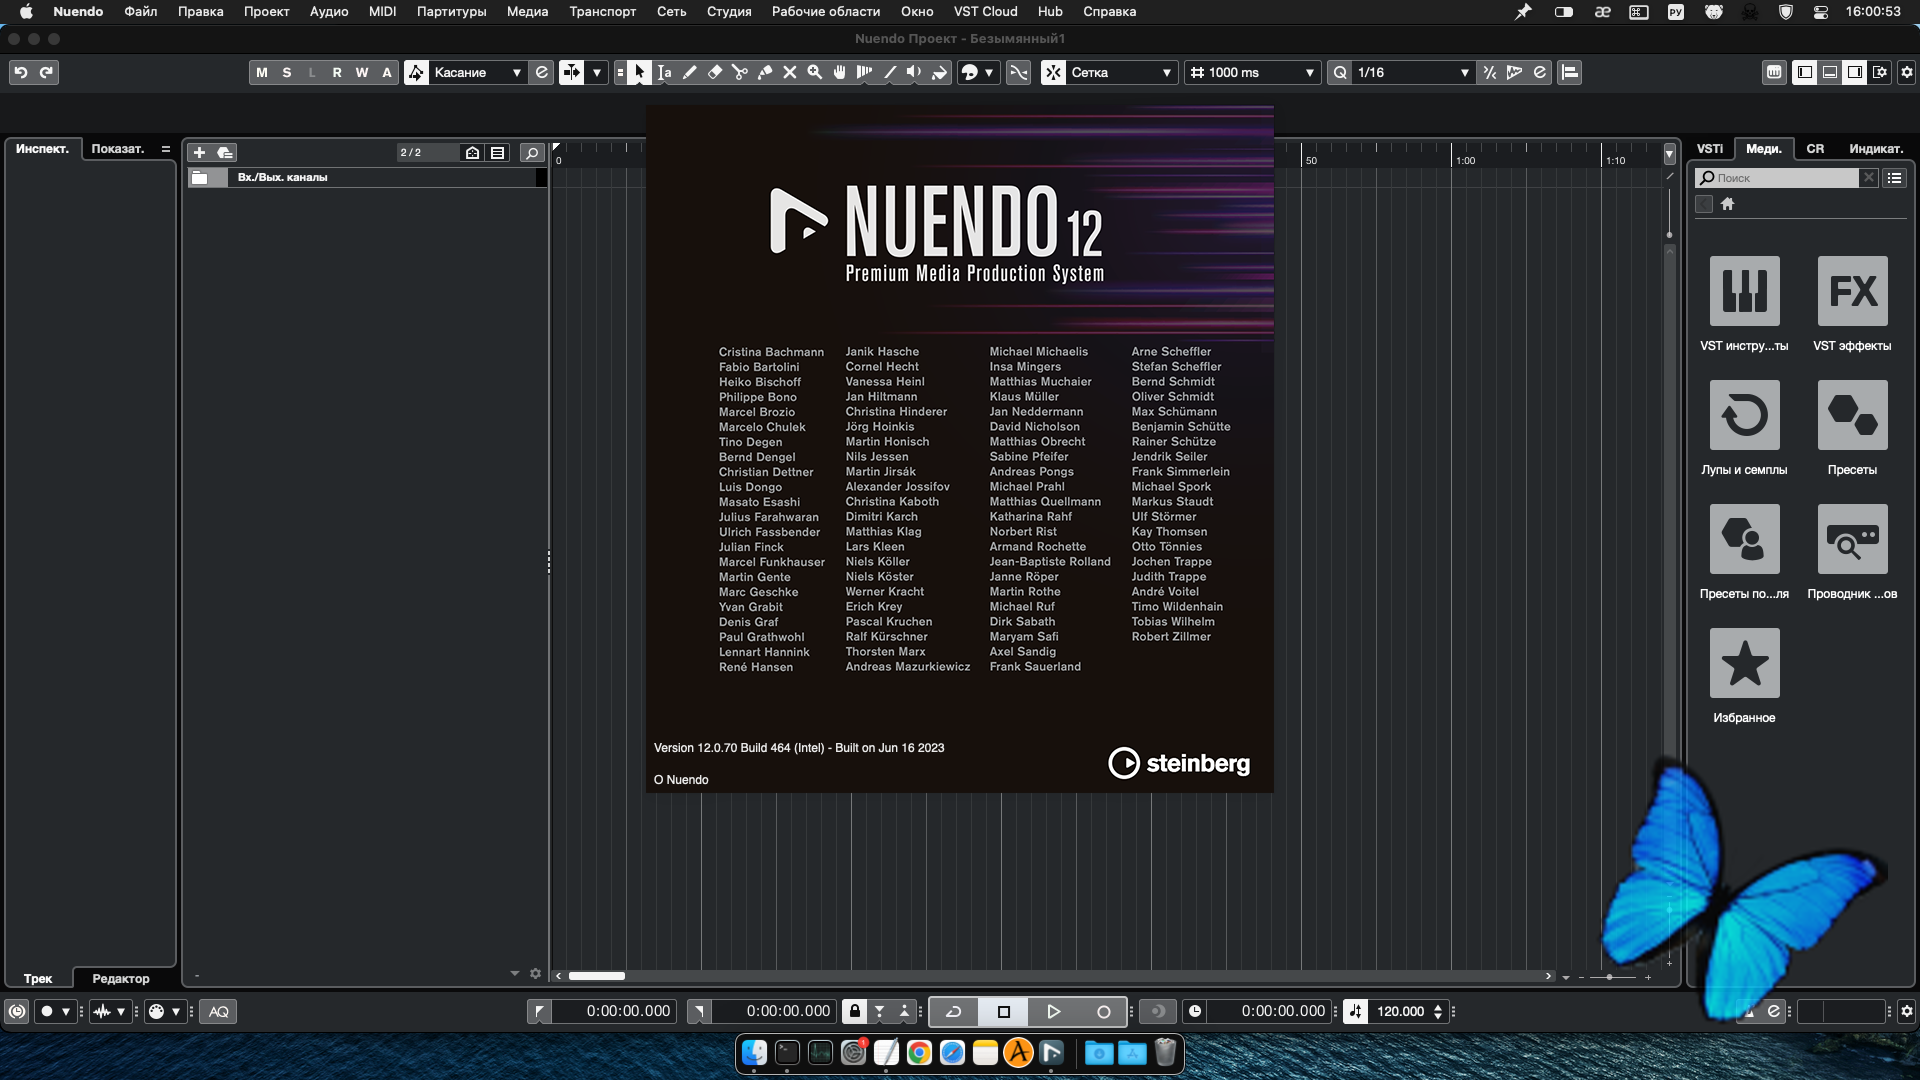
Task: Select the Play speaker tool
Action: click(x=914, y=72)
